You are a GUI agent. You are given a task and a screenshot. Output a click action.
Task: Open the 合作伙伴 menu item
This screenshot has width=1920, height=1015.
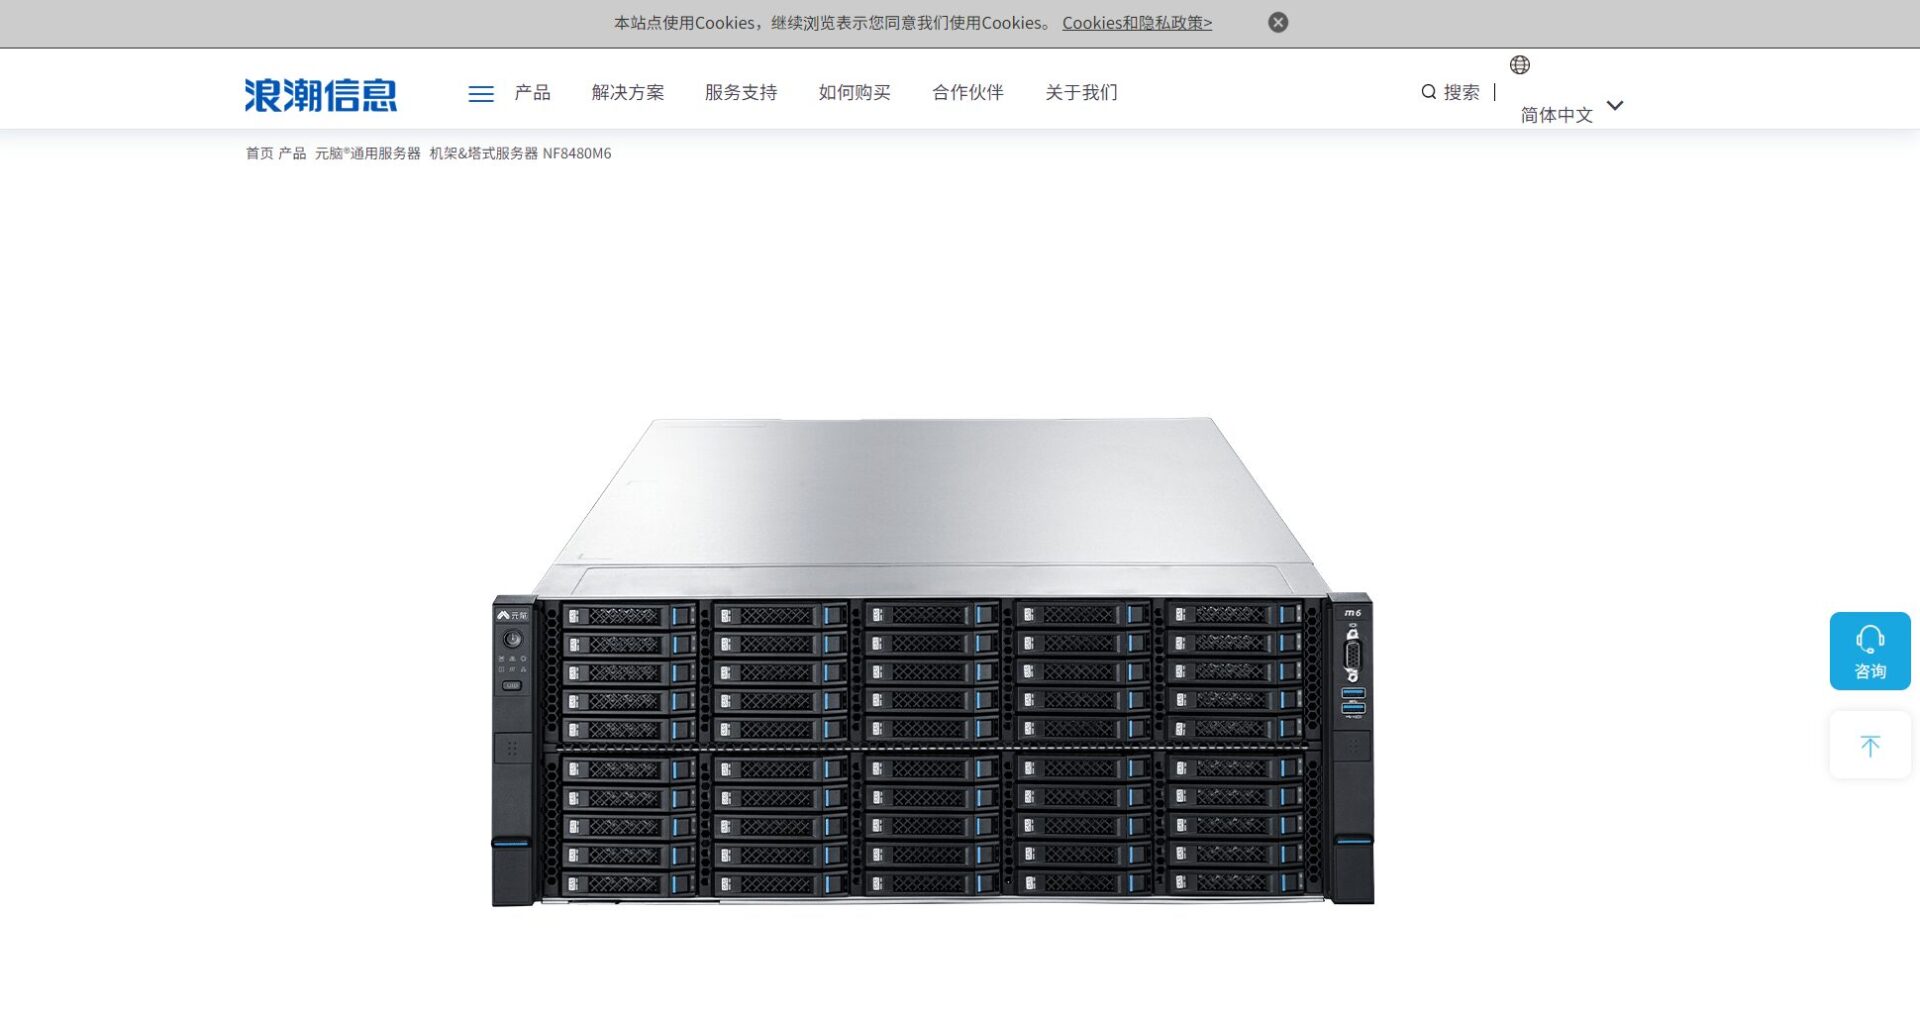(x=967, y=93)
